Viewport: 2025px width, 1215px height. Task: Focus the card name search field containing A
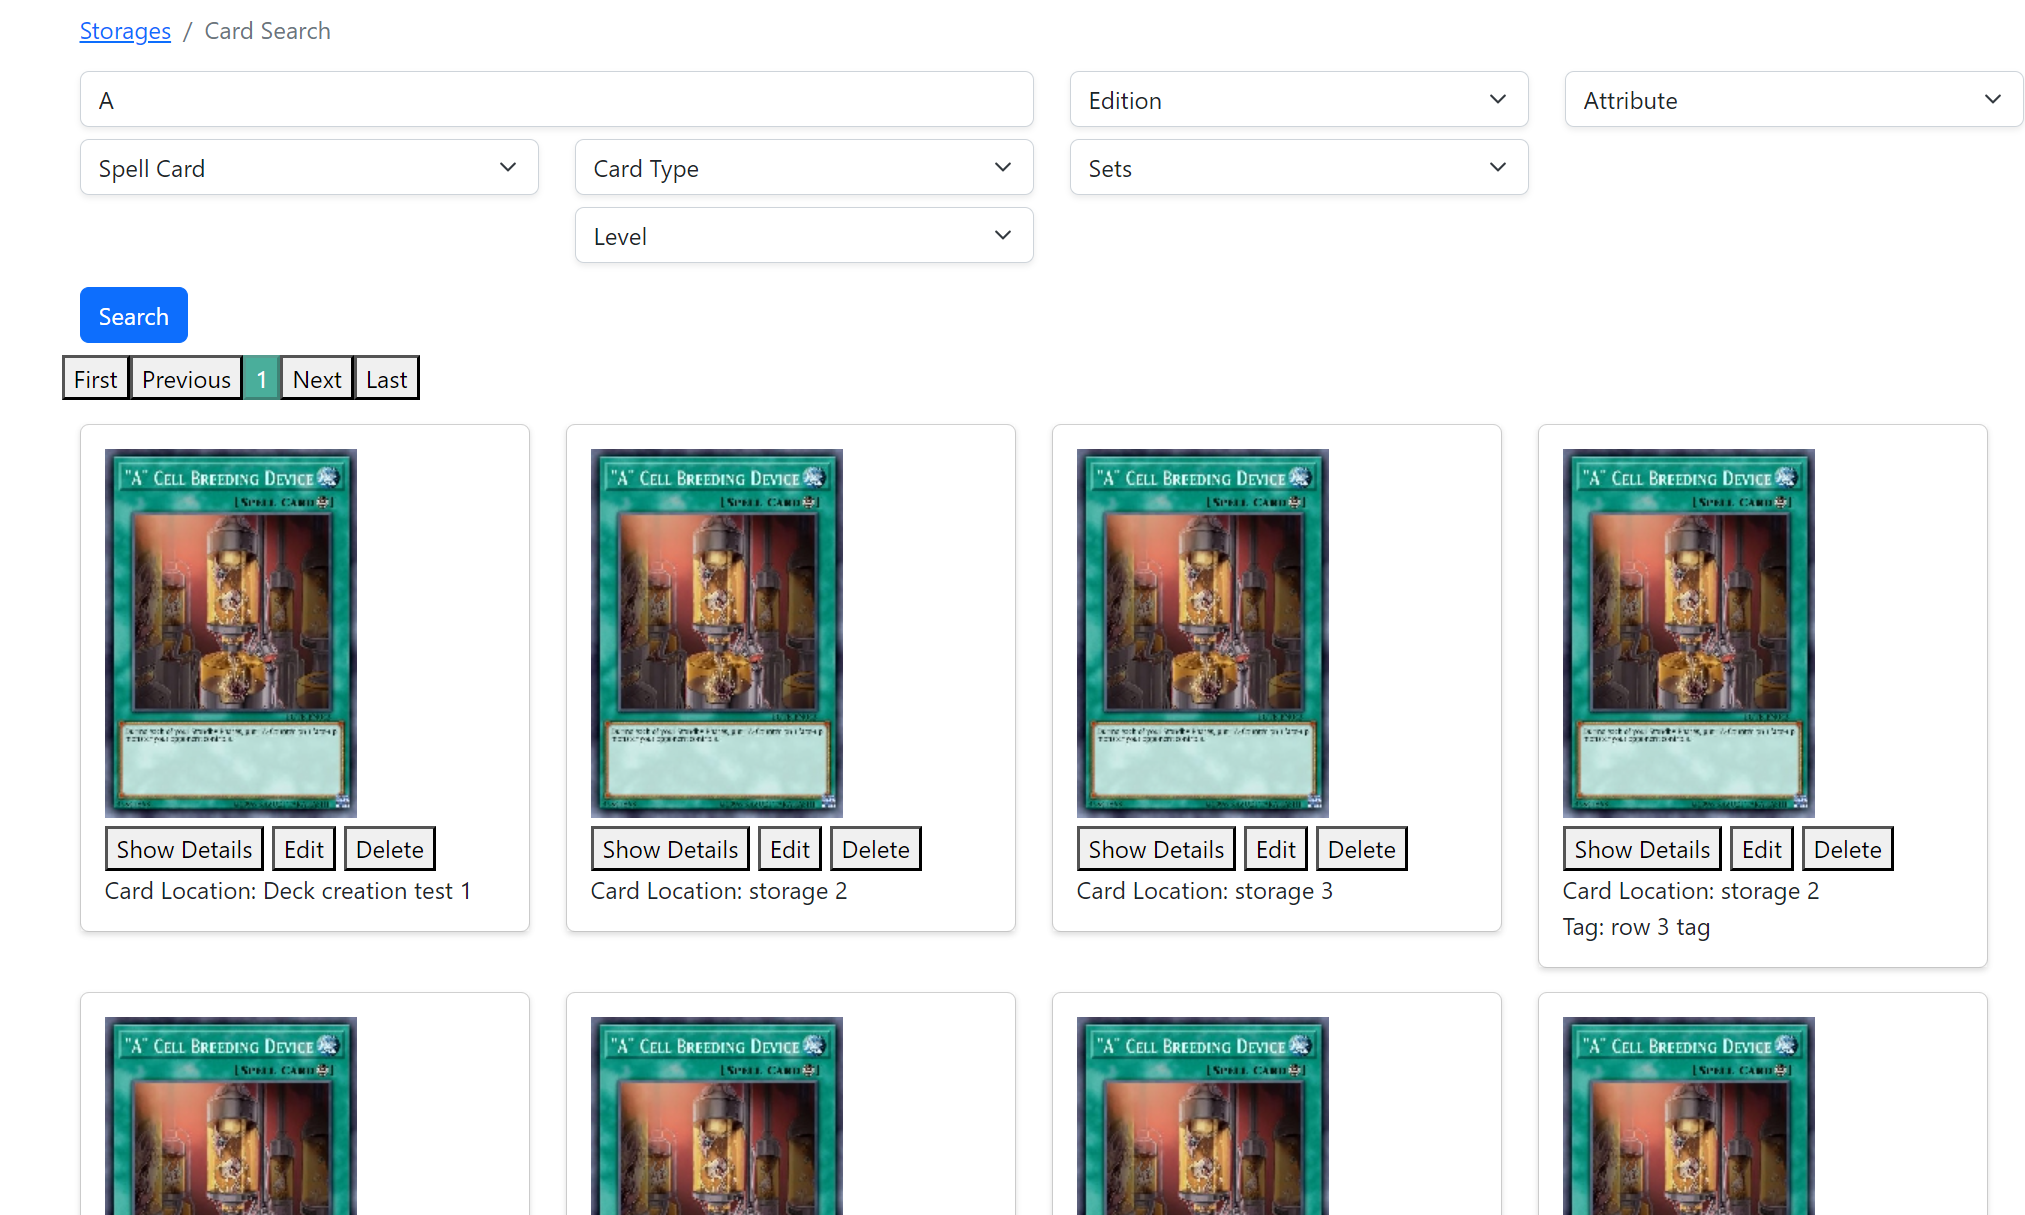[556, 99]
